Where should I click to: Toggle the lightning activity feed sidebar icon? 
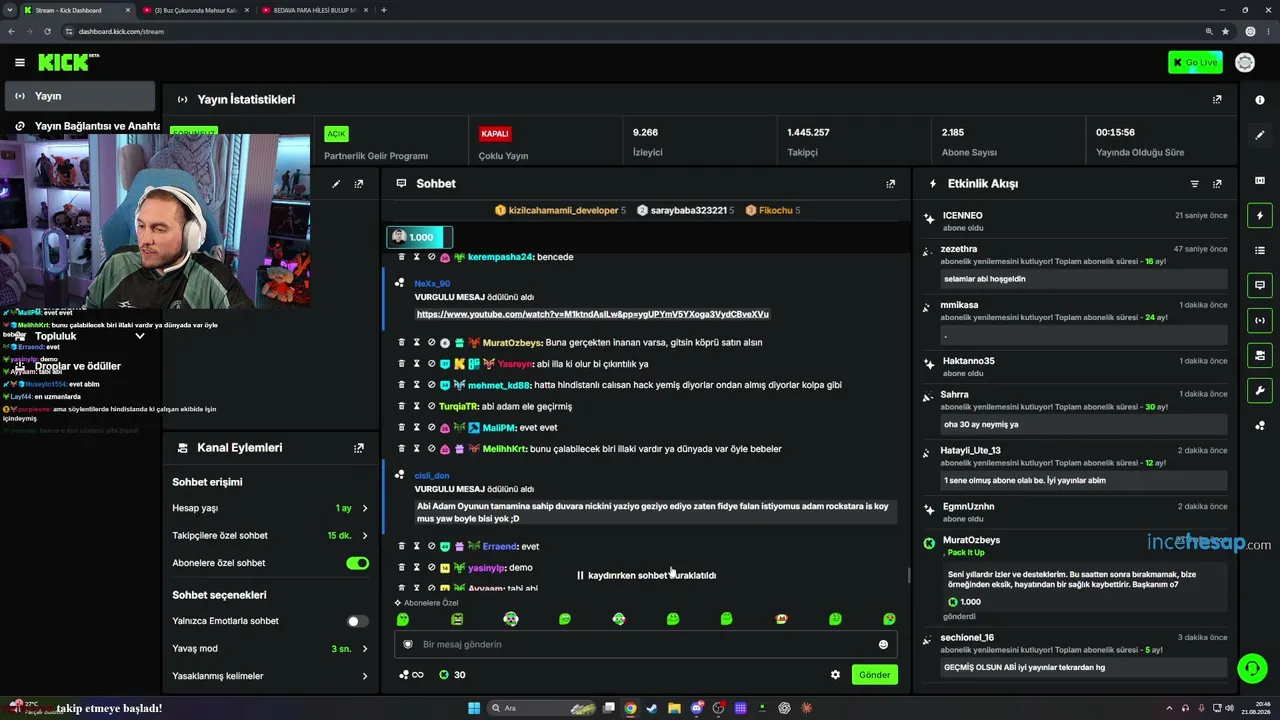click(1260, 215)
